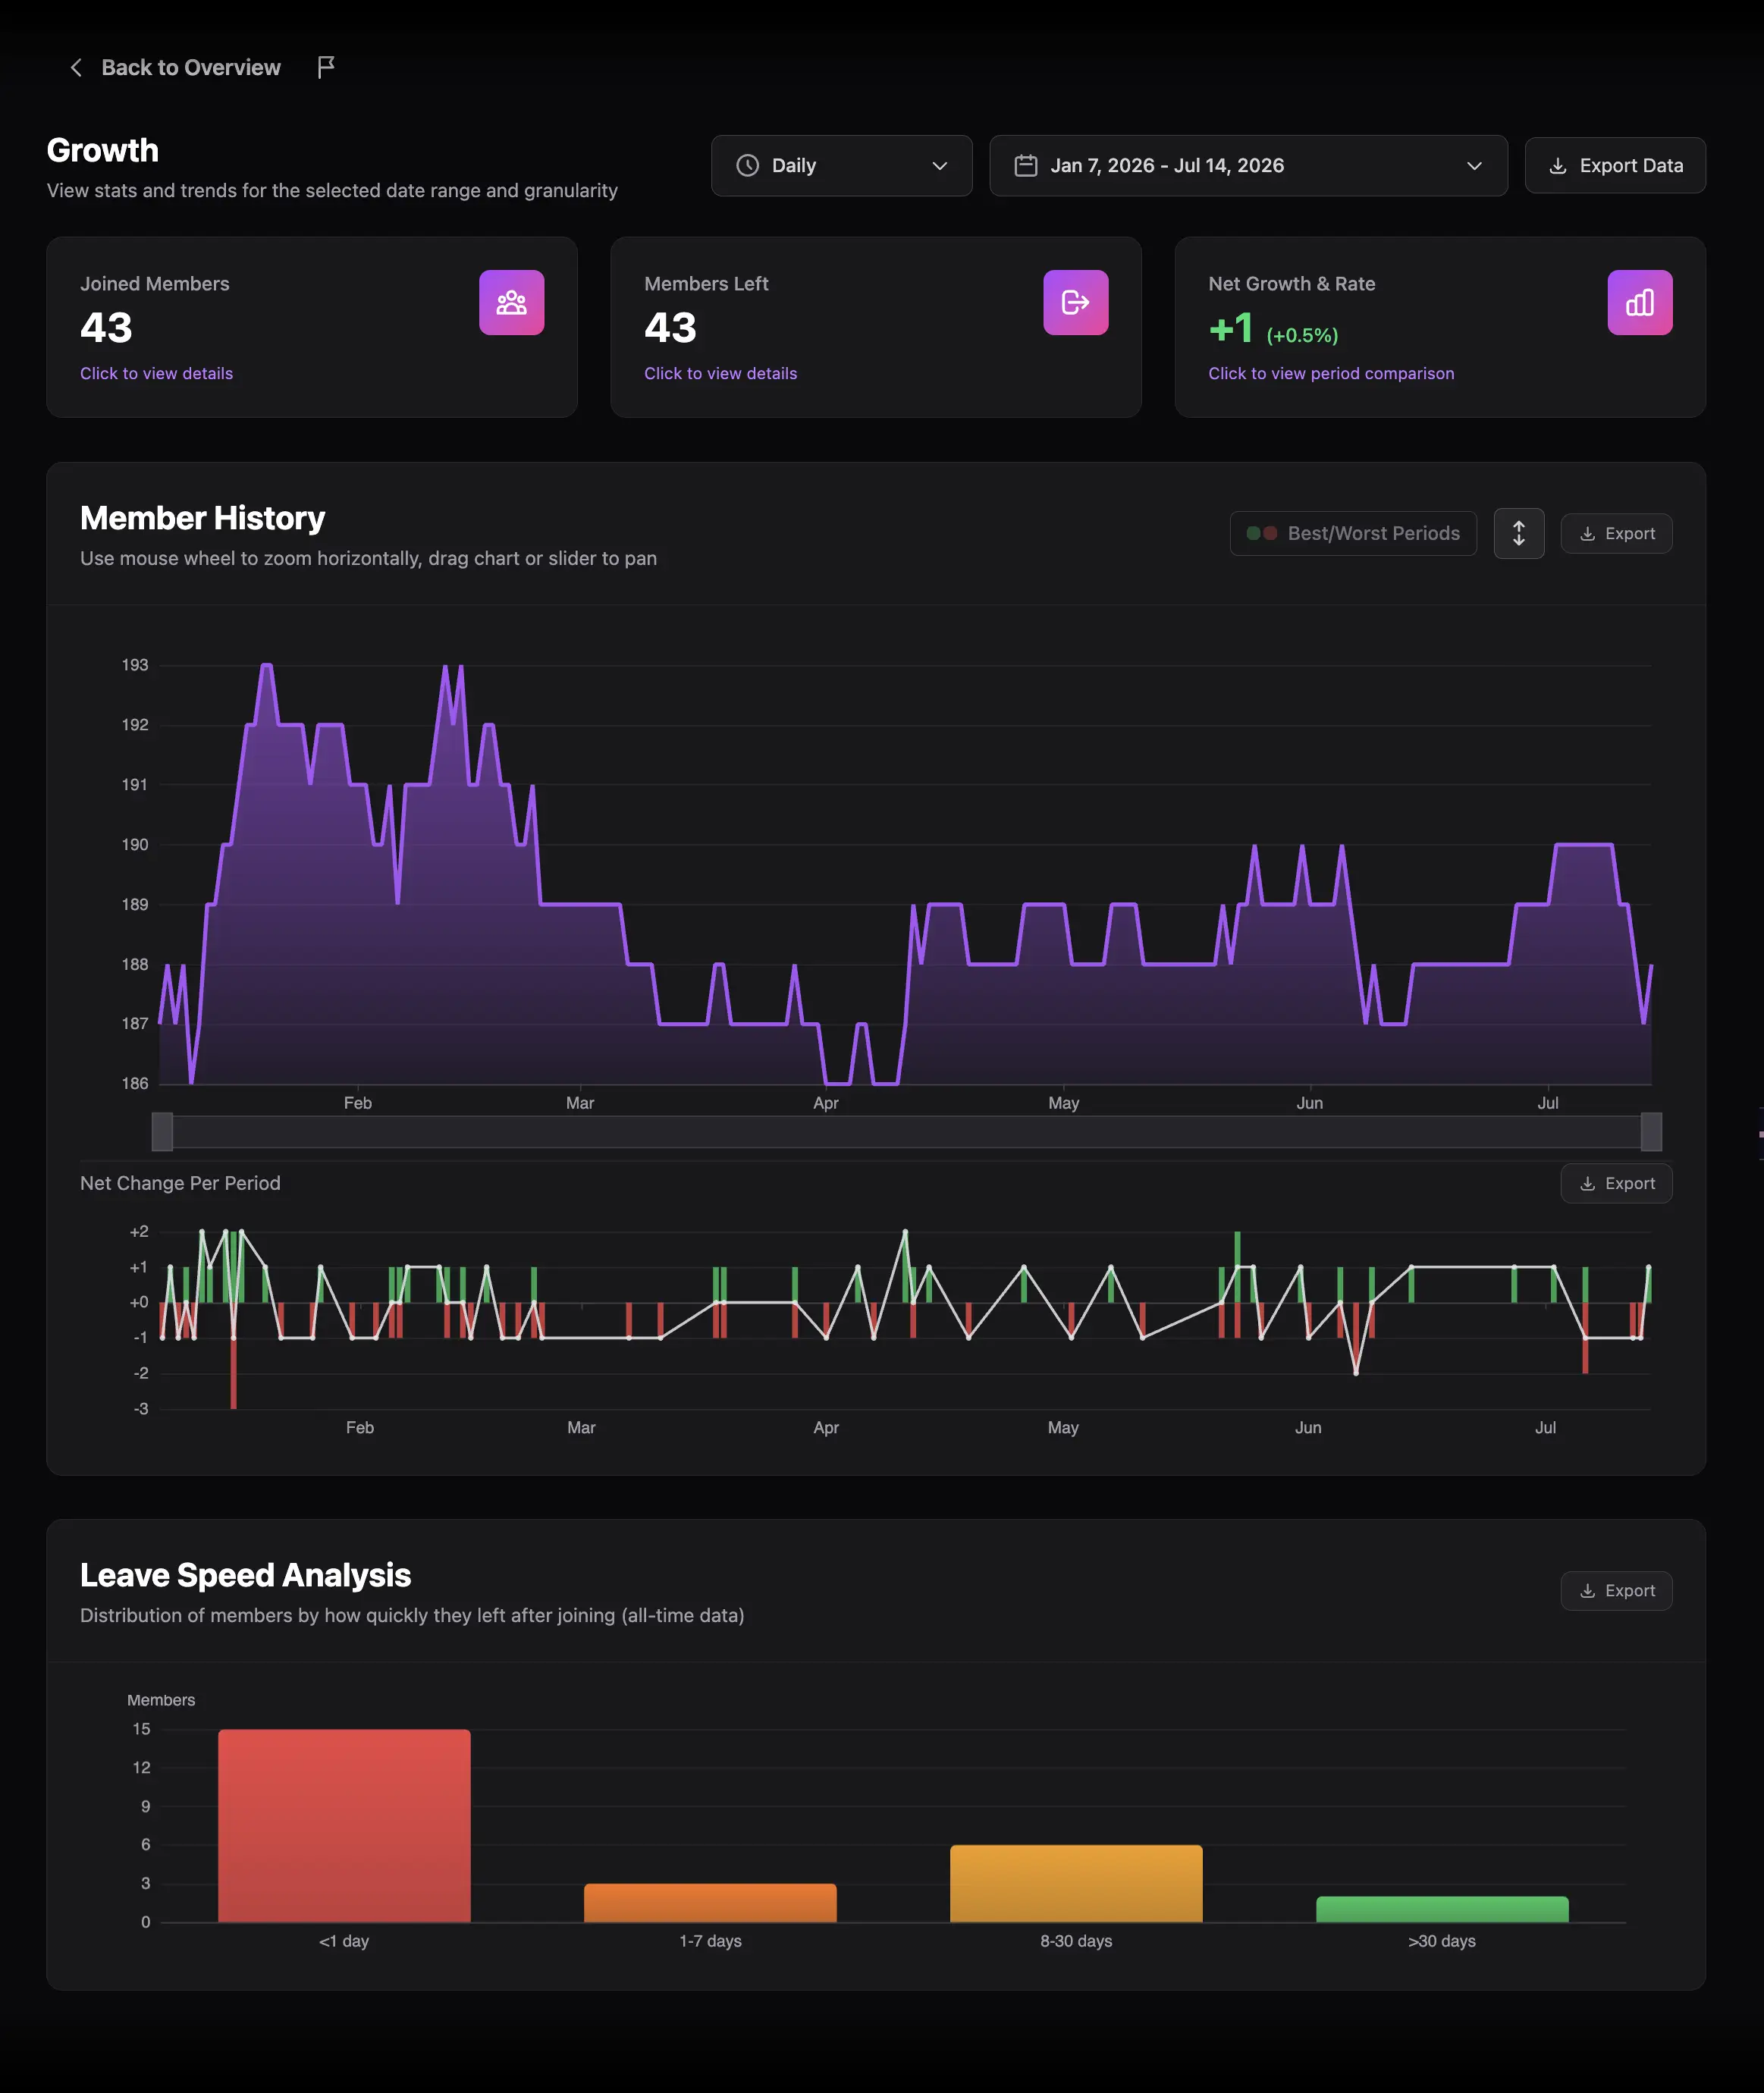Click 'Apr' label on Member History axis
Viewport: 1764px width, 2093px height.
pyautogui.click(x=826, y=1103)
